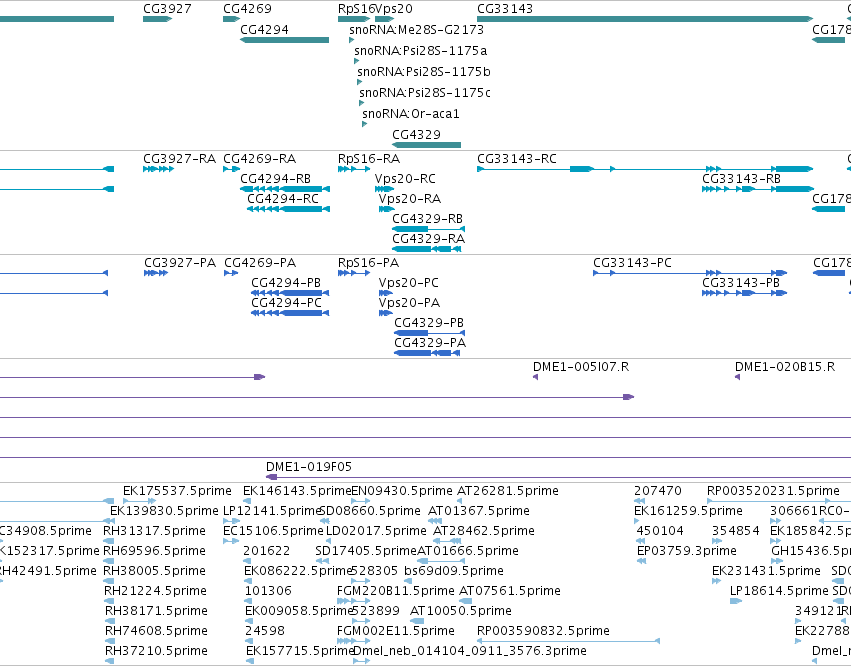Open EST AT26281.5prime
Image resolution: width=851 pixels, height=666 pixels.
(508, 491)
